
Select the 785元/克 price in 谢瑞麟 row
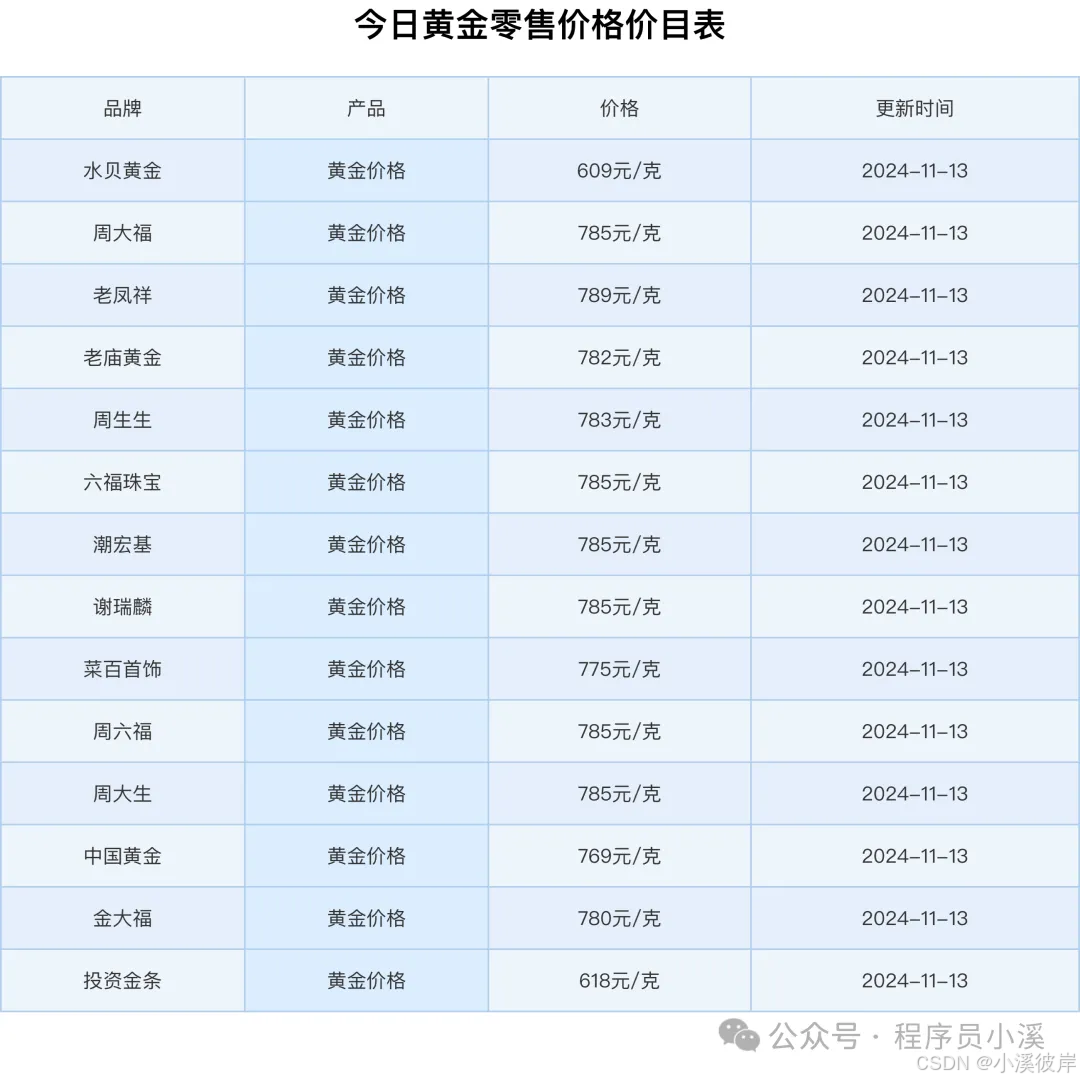point(619,607)
